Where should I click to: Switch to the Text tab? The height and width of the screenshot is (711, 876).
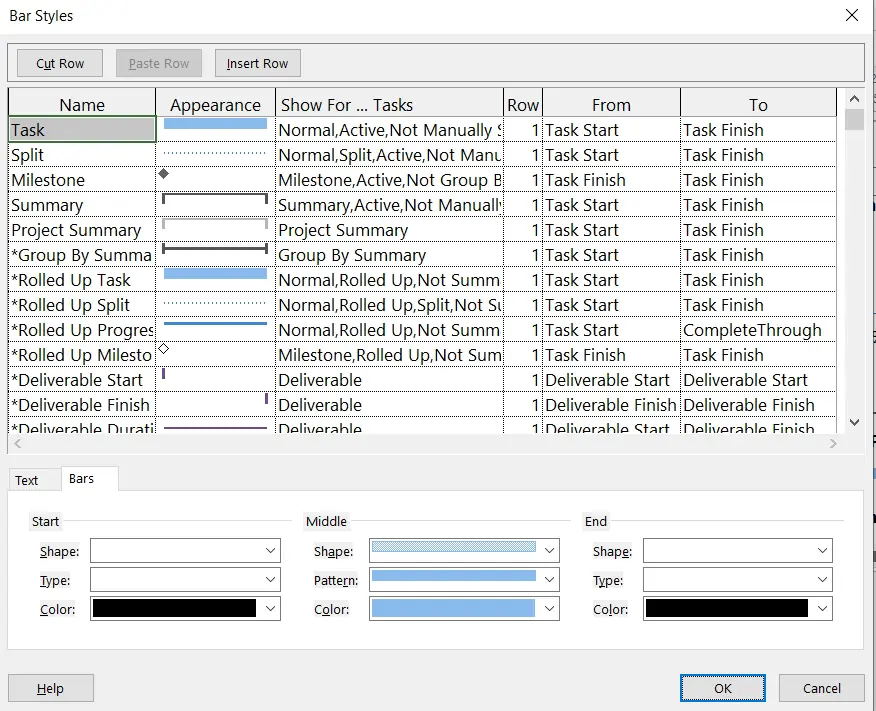27,480
